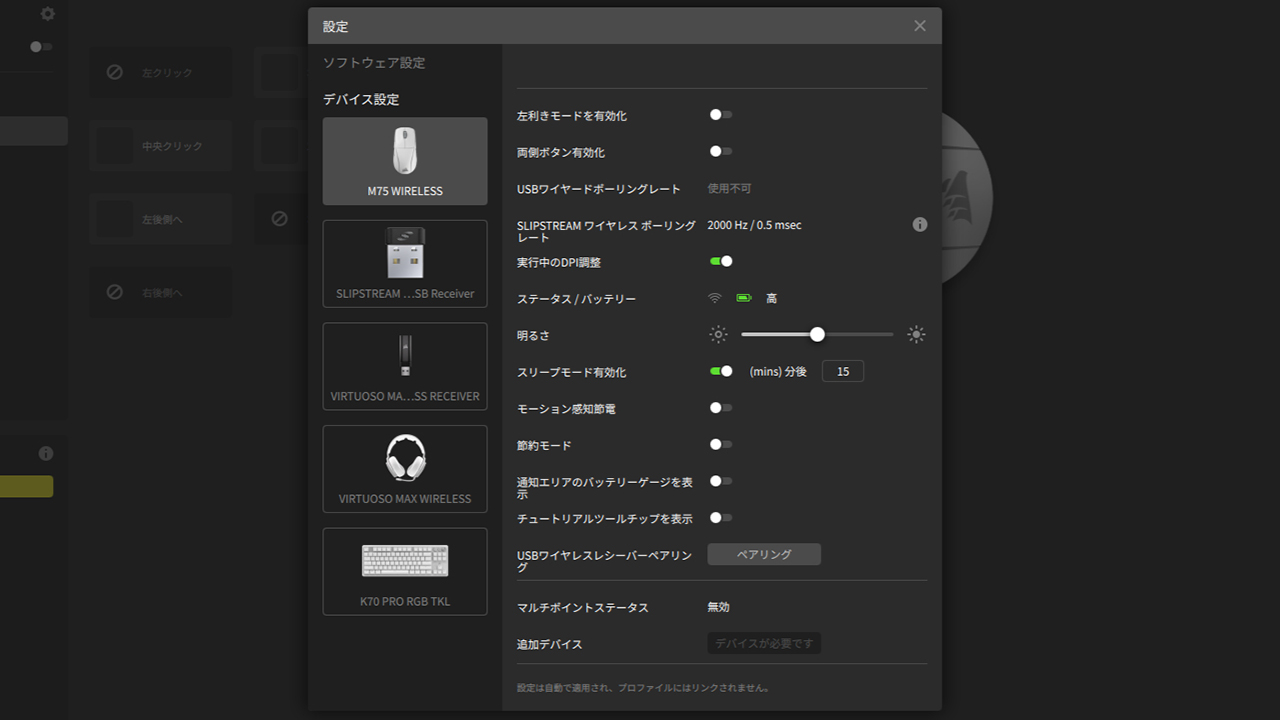The width and height of the screenshot is (1280, 720).
Task: Select the M75 WIRELESS mouse device
Action: click(x=405, y=161)
